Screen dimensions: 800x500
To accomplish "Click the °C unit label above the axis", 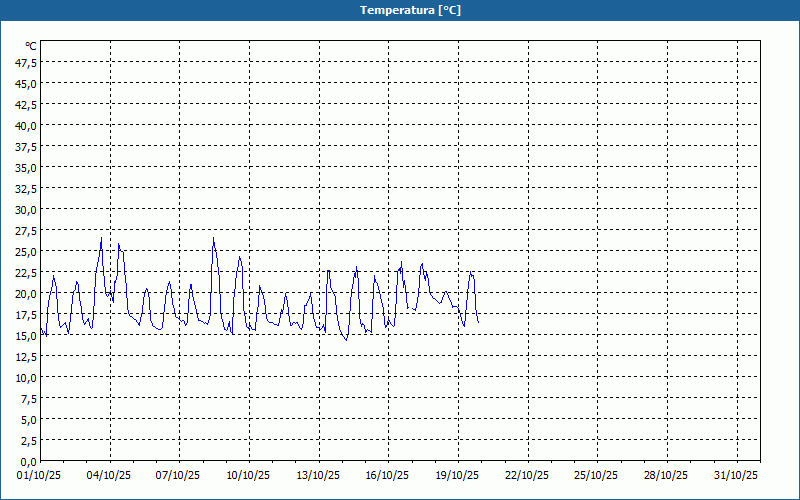I will tap(31, 46).
